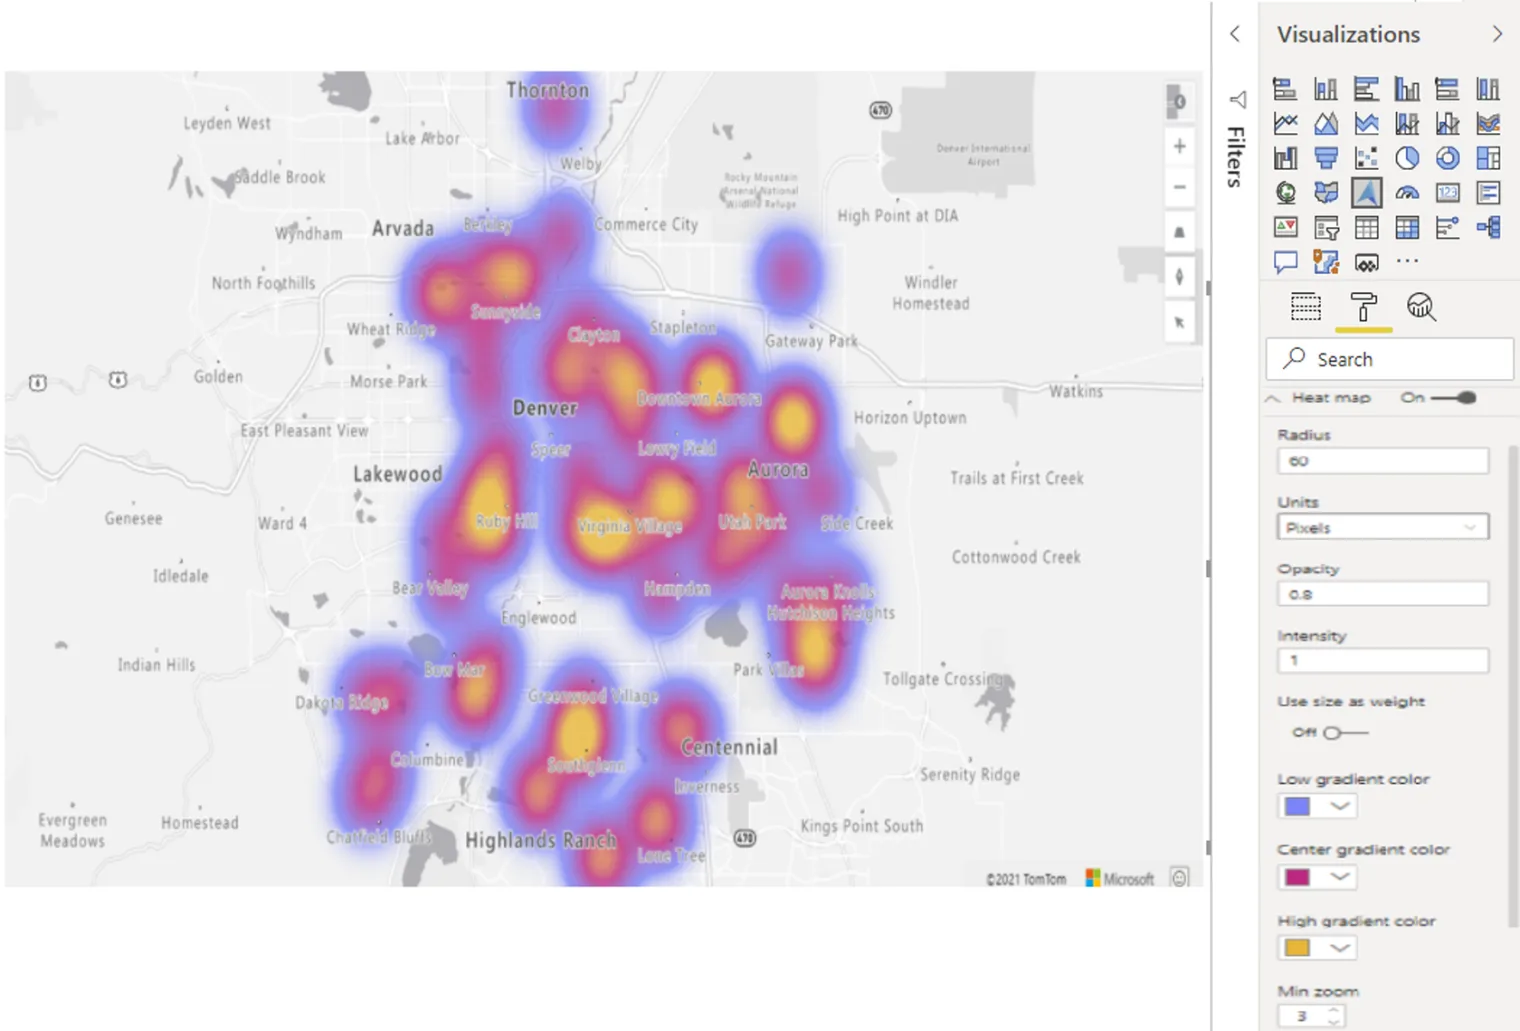Image resolution: width=1520 pixels, height=1031 pixels.
Task: Click the Opacity value field
Action: [1383, 594]
